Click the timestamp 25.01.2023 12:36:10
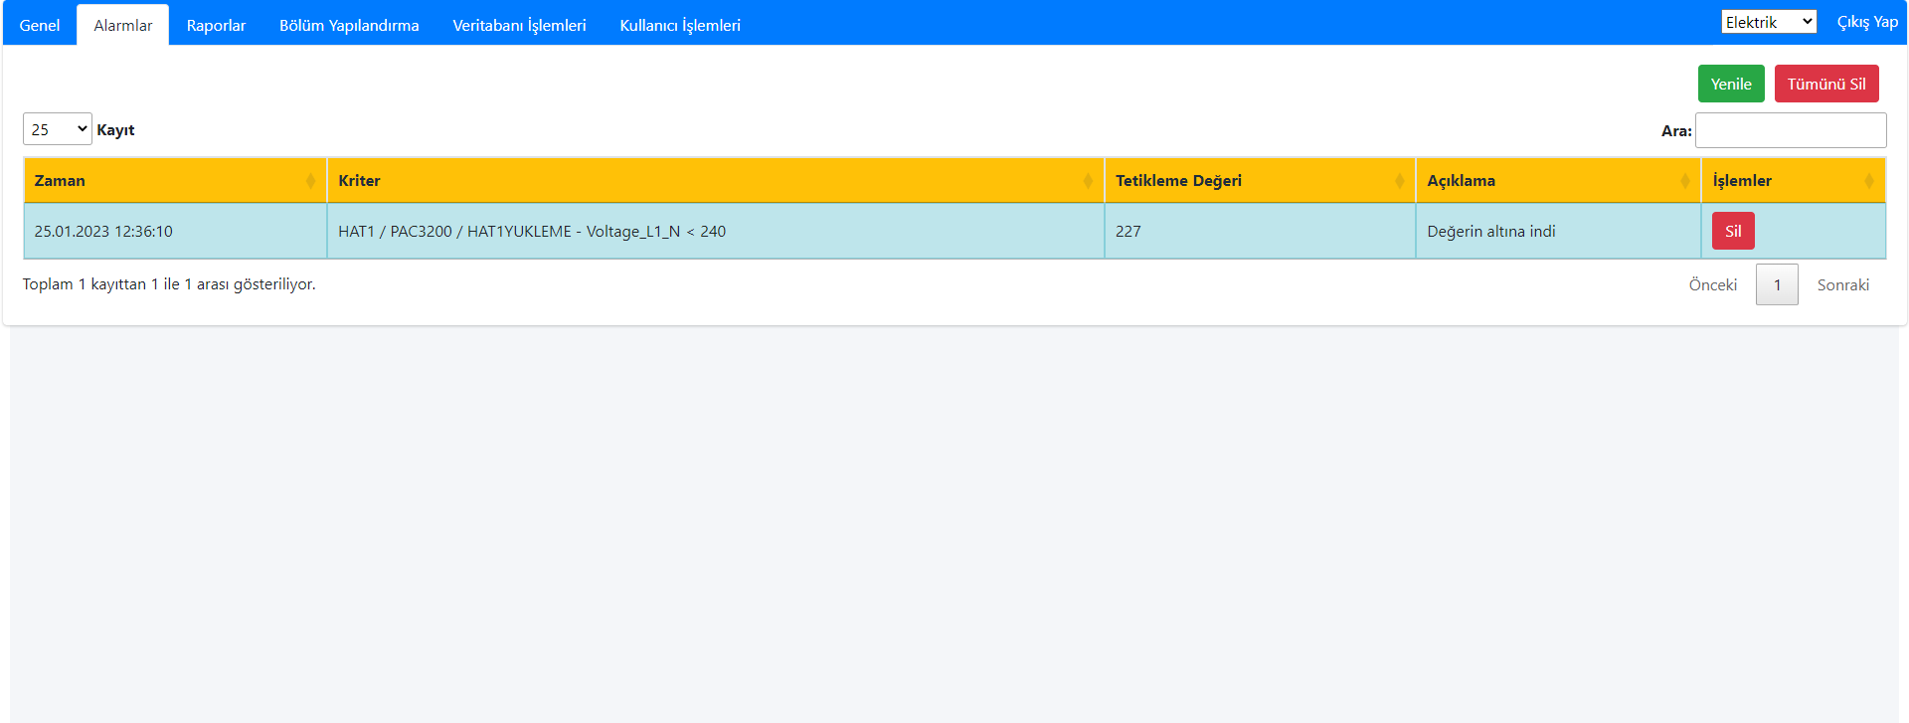The width and height of the screenshot is (1909, 723). (x=104, y=231)
